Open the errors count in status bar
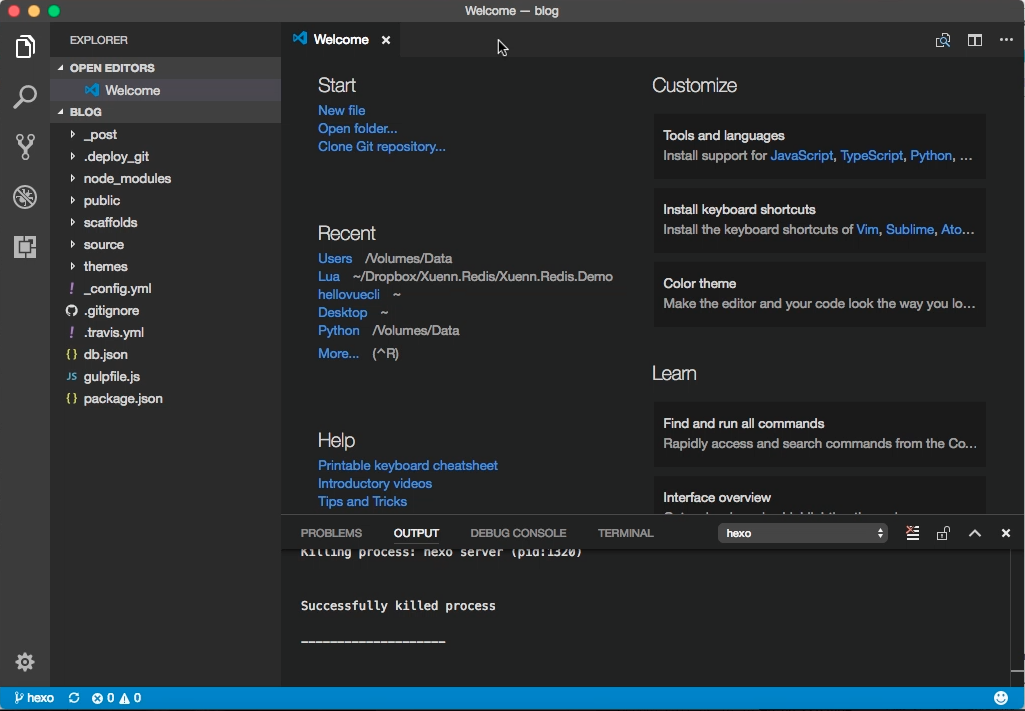 point(103,698)
